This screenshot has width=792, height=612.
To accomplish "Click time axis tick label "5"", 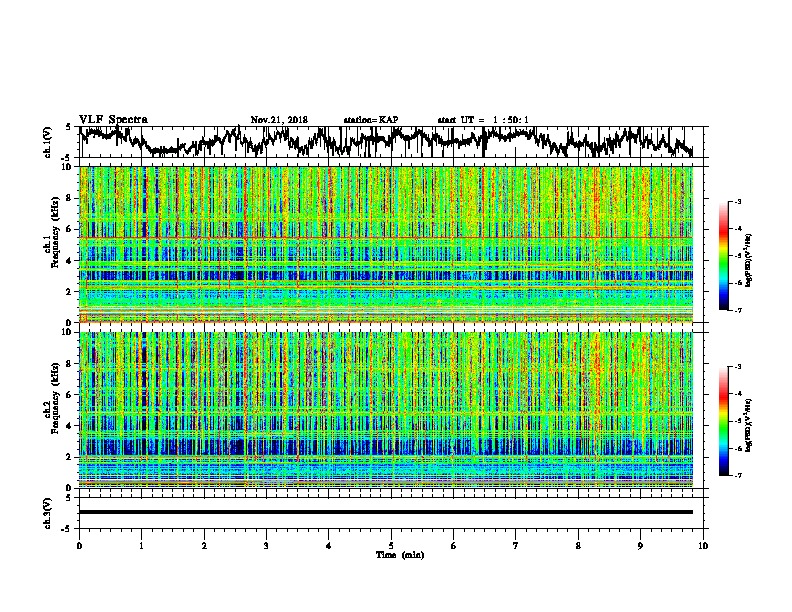I will point(391,546).
